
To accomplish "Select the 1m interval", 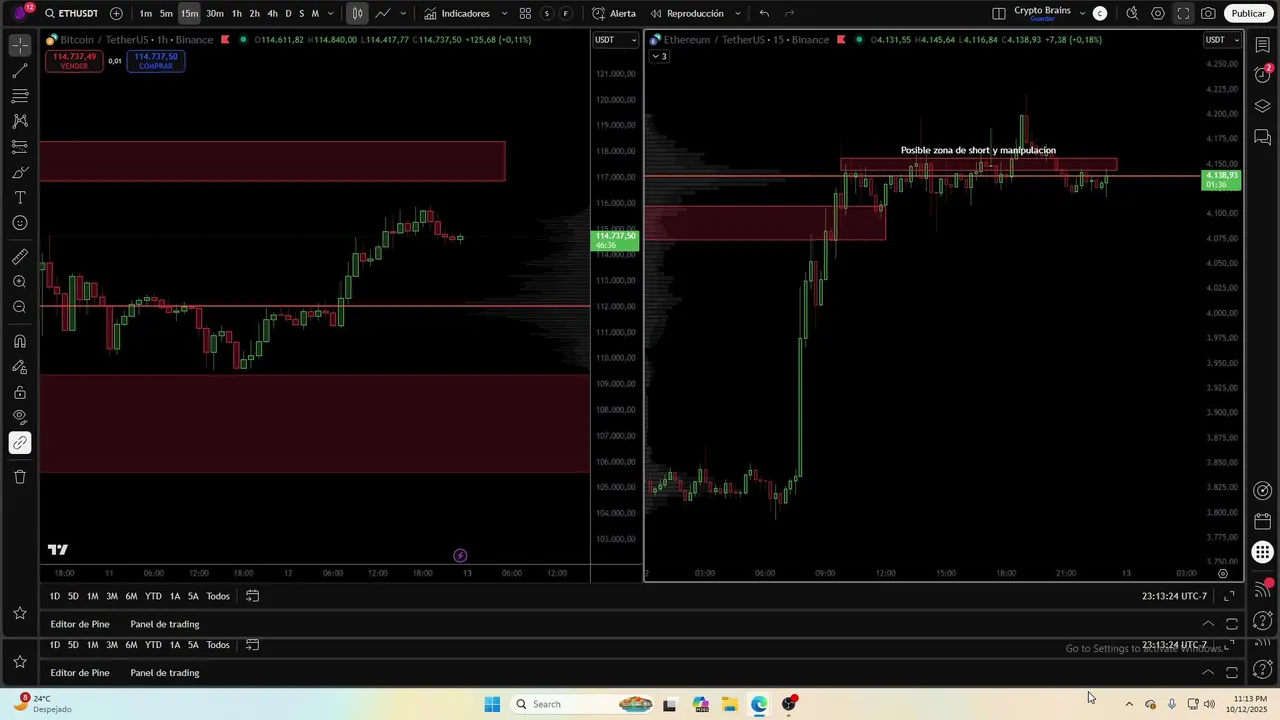I will tap(146, 14).
